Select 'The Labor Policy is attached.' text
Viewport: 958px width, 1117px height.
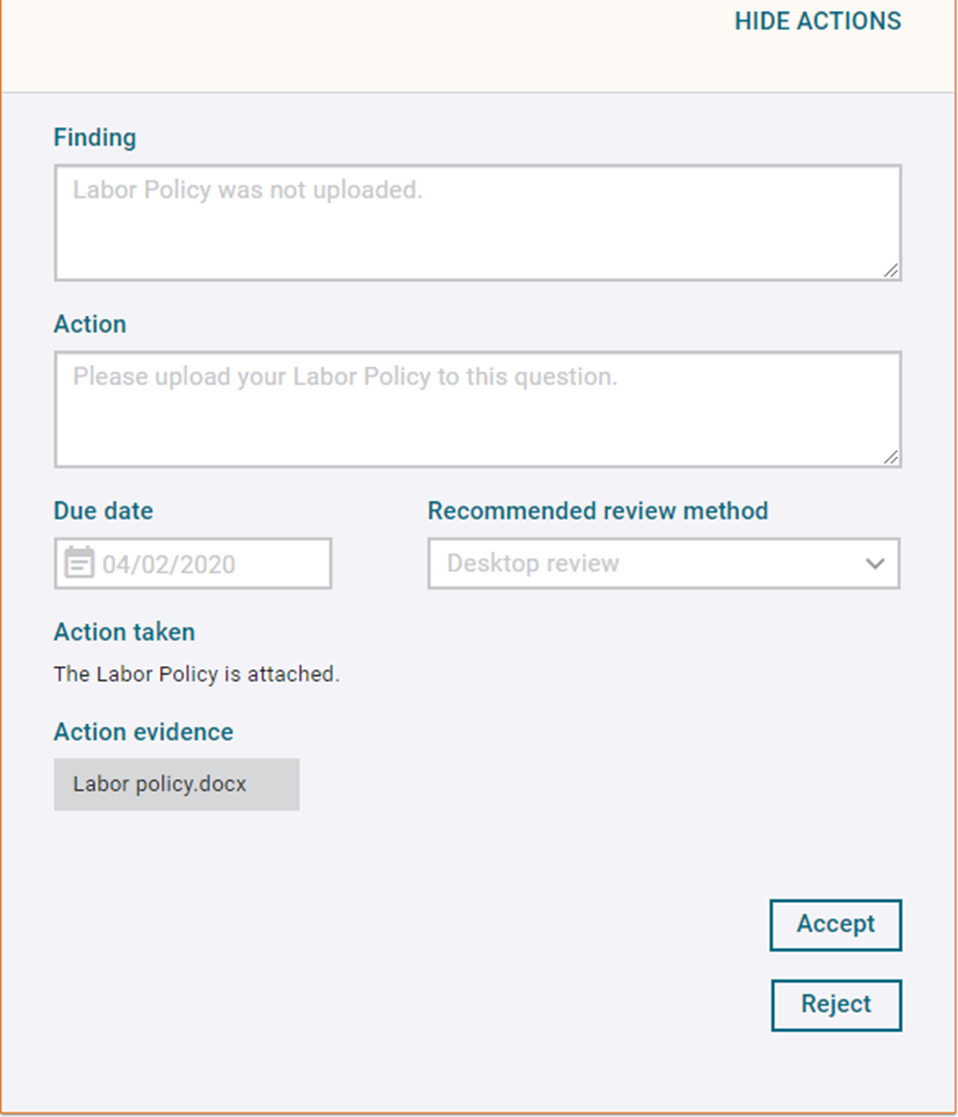[197, 674]
